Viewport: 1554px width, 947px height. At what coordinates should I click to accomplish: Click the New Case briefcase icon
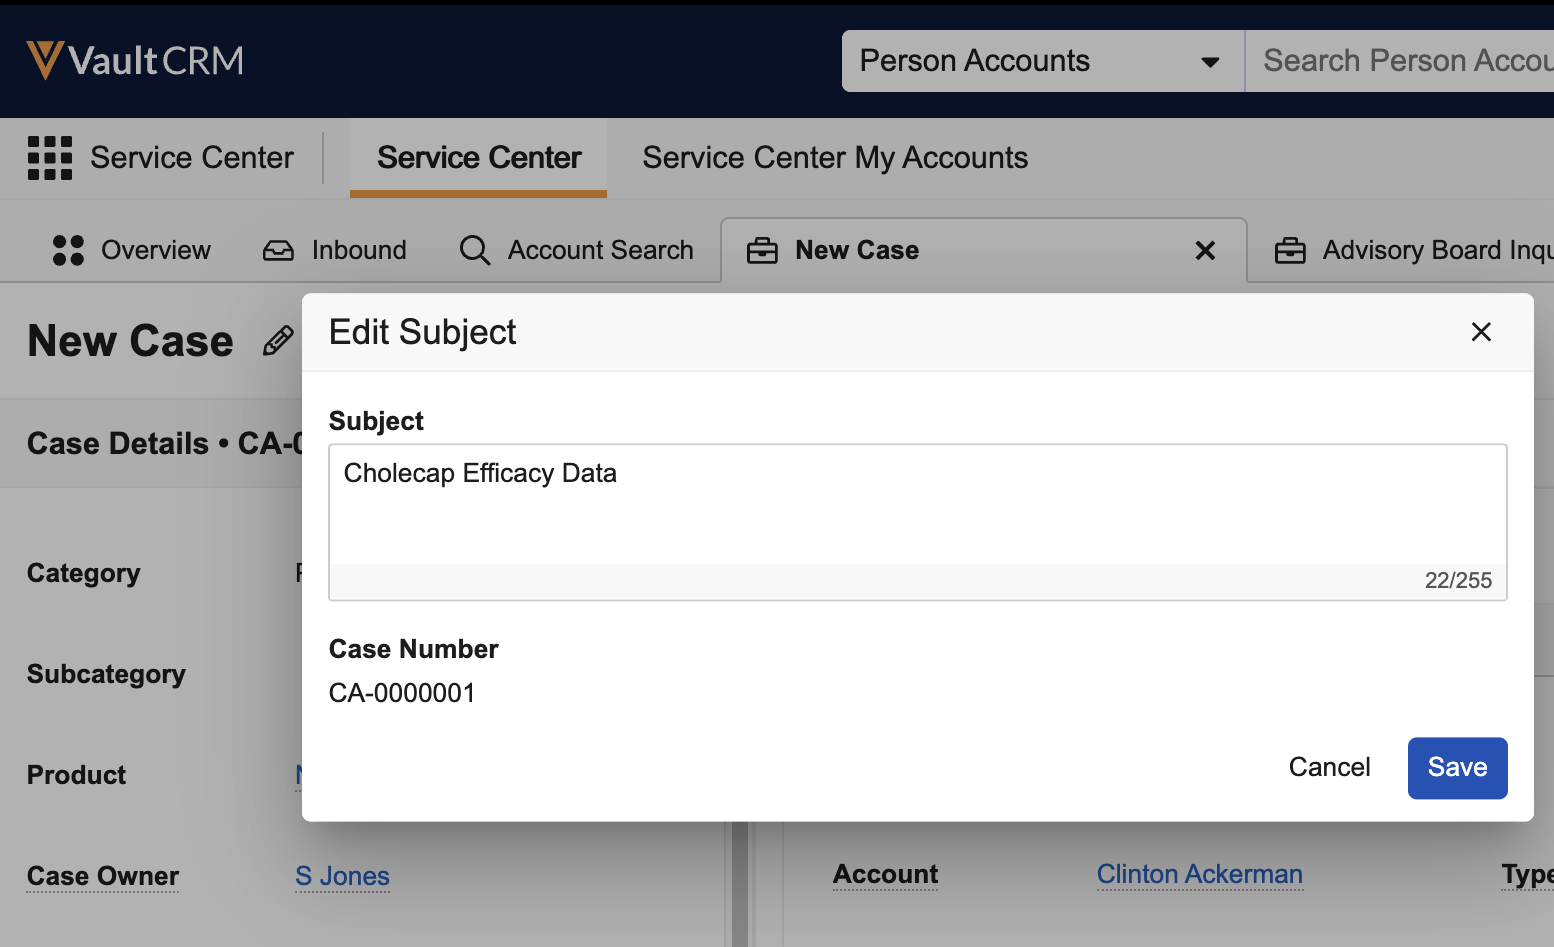click(762, 250)
